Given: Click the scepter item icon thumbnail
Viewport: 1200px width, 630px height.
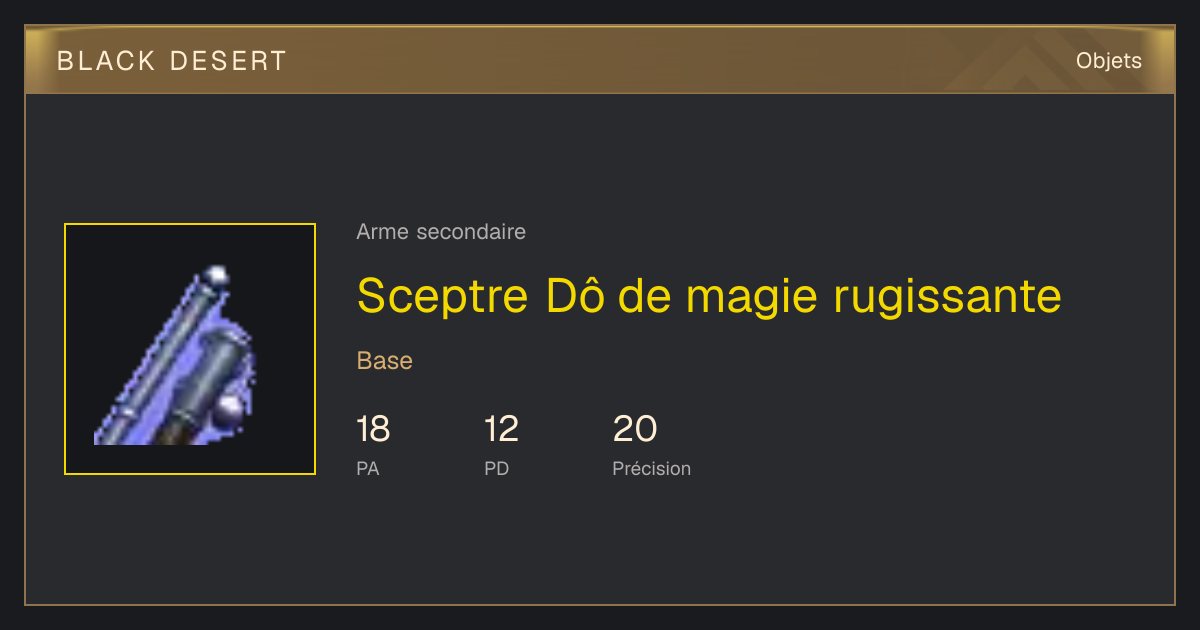Looking at the screenshot, I should (190, 349).
